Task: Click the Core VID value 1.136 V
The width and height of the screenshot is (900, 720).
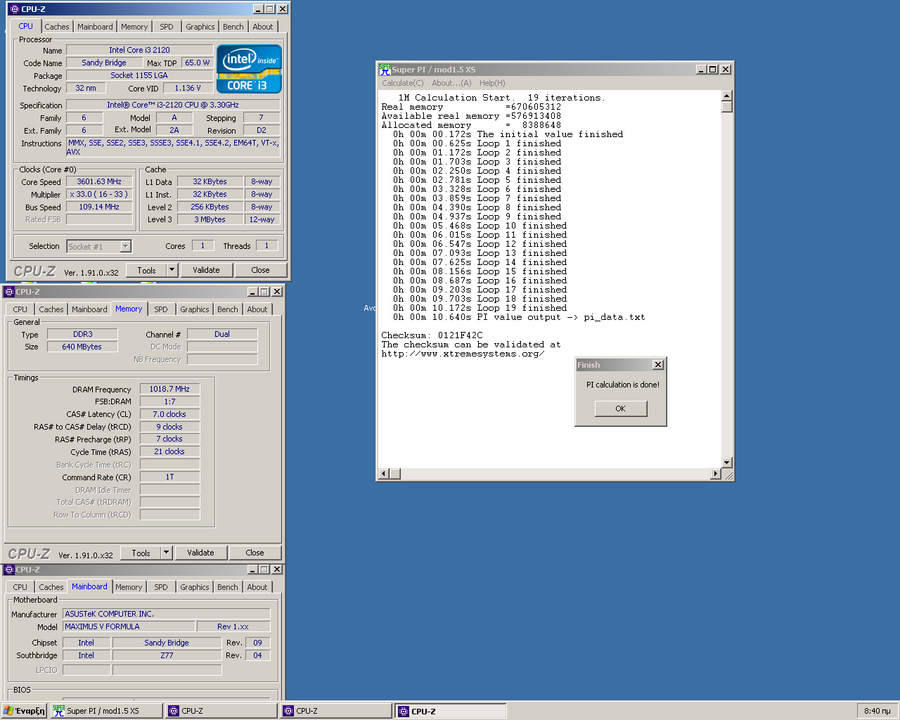Action: pyautogui.click(x=188, y=88)
